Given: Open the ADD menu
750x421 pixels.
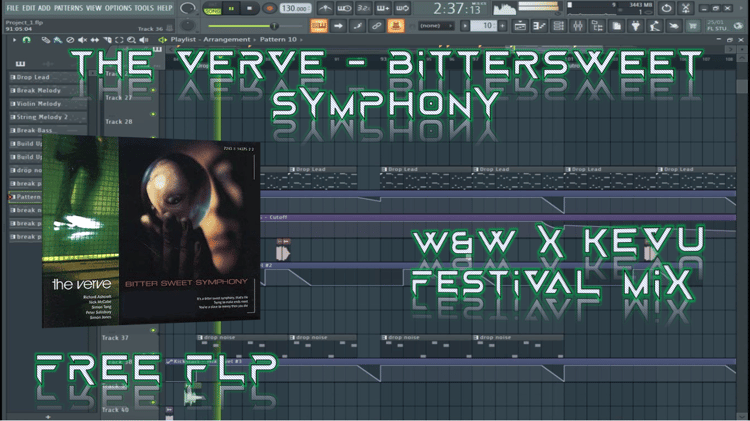Looking at the screenshot, I should click(x=44, y=8).
